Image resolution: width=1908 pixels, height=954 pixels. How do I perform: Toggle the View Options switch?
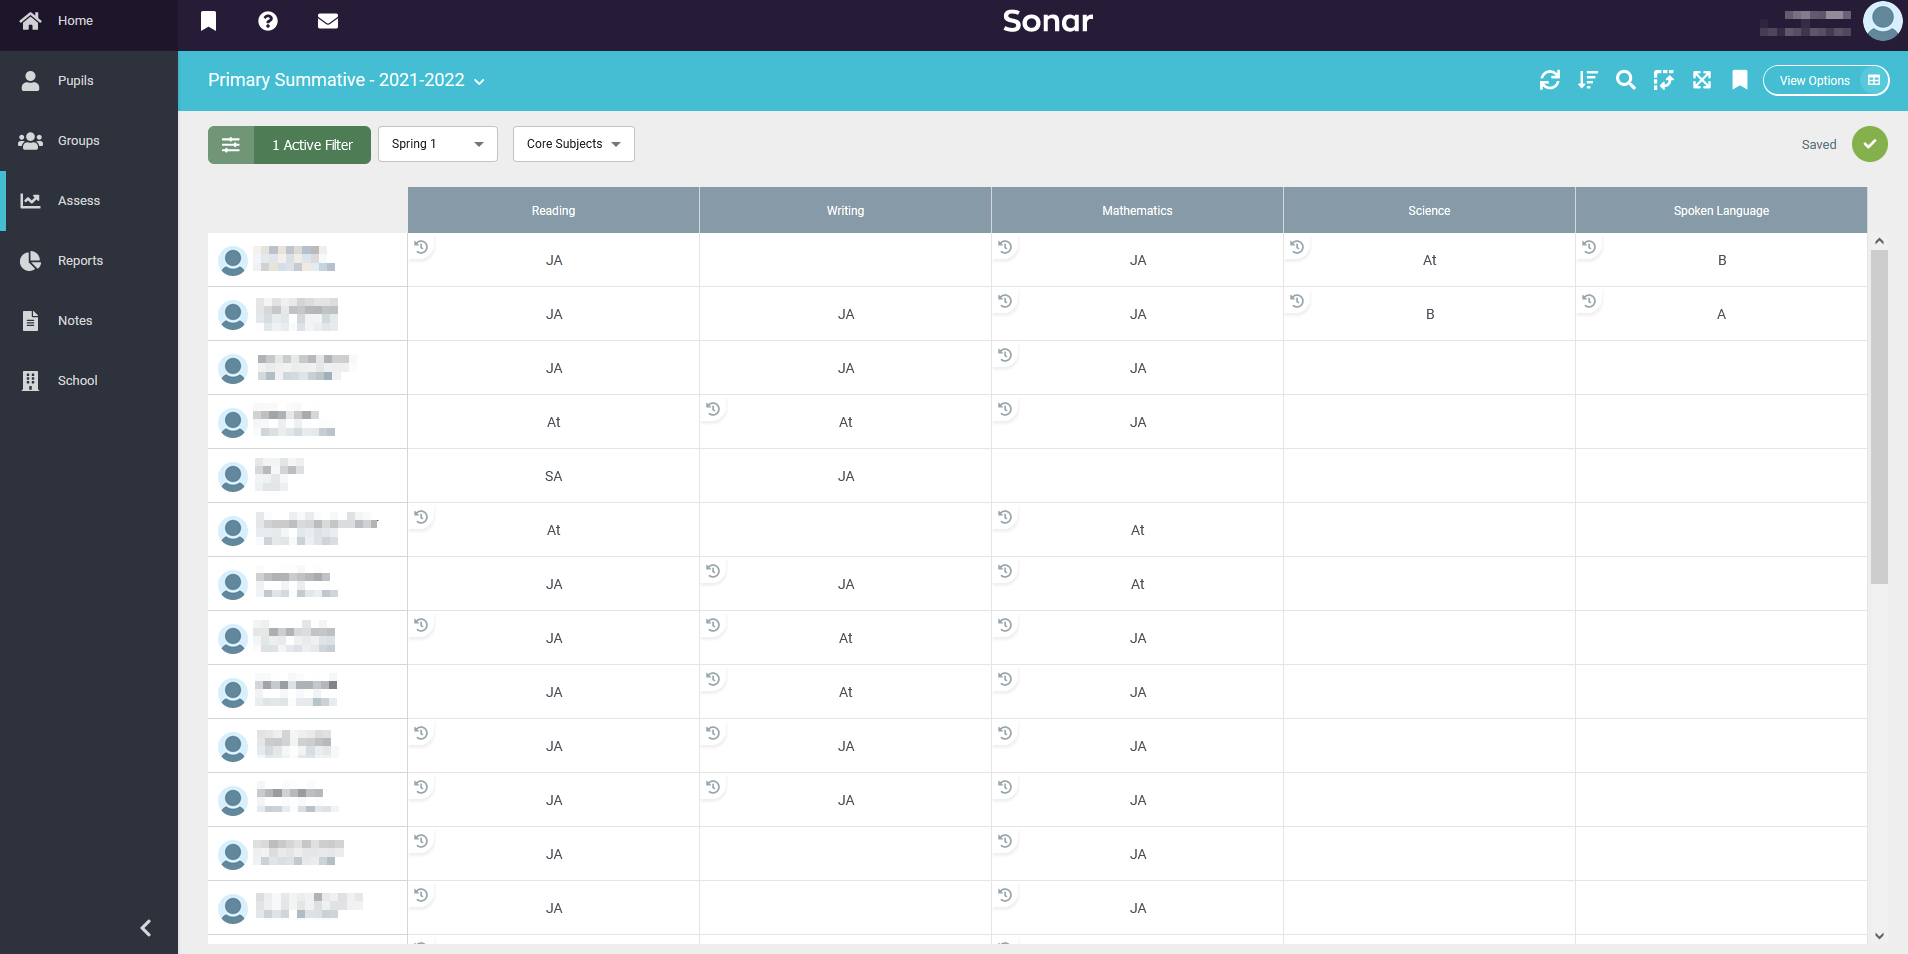(1873, 80)
